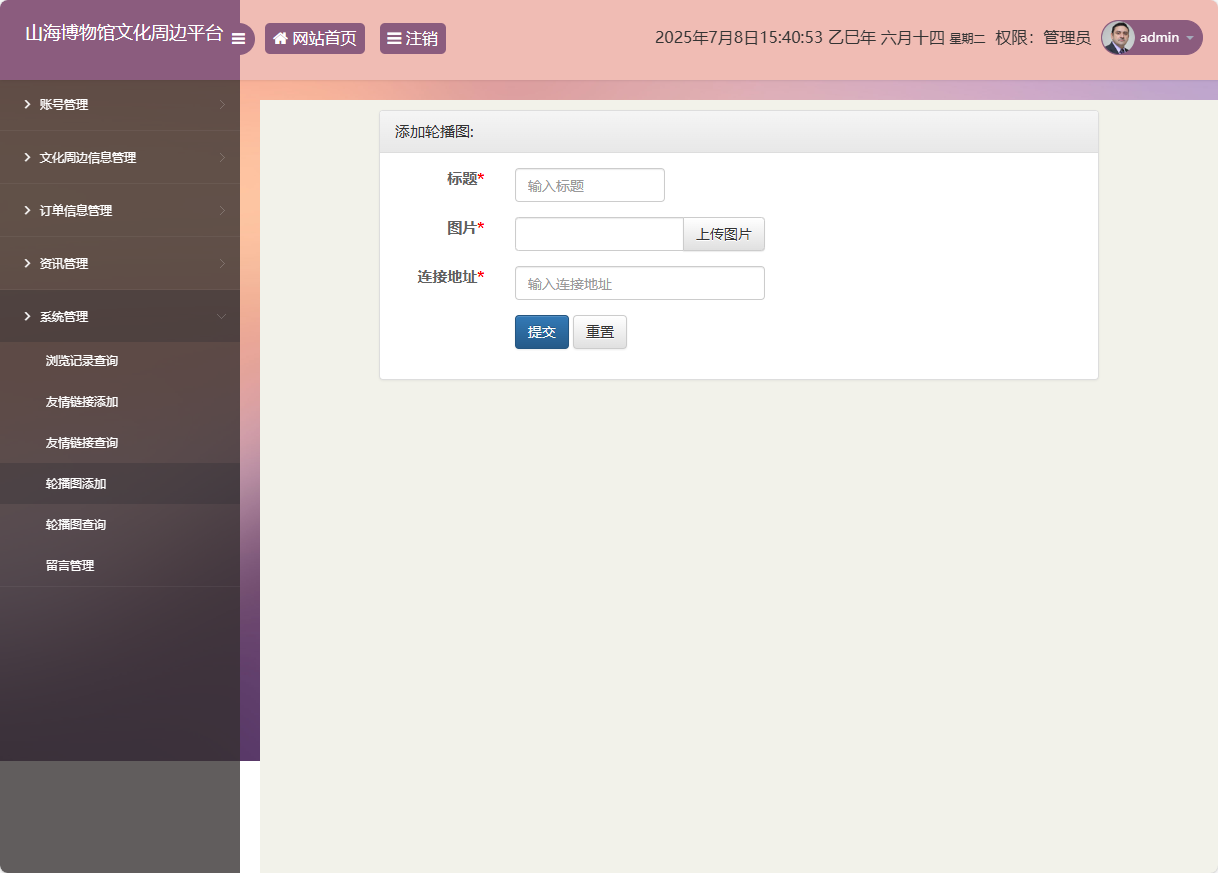
Task: Click the 标题 title input field
Action: [x=589, y=184]
